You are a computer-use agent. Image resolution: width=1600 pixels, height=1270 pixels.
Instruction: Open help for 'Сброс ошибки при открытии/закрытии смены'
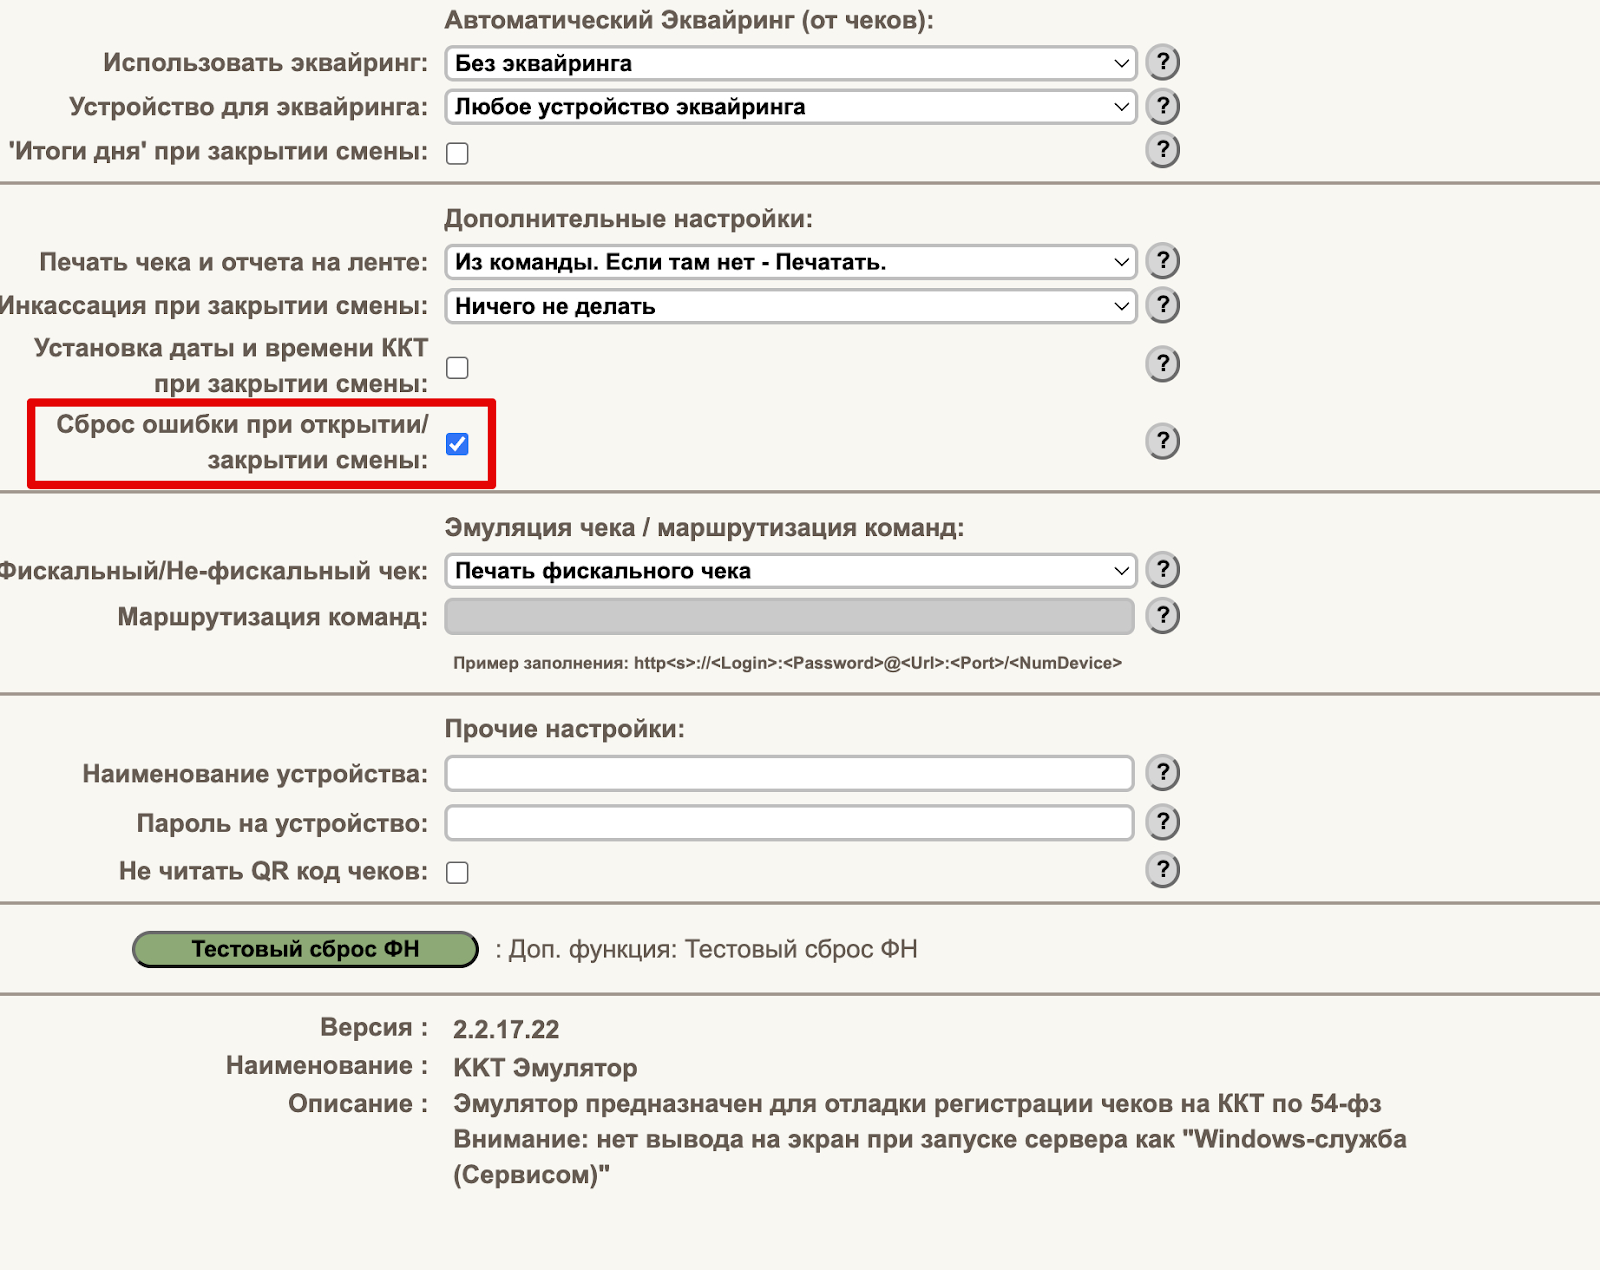pos(1162,441)
